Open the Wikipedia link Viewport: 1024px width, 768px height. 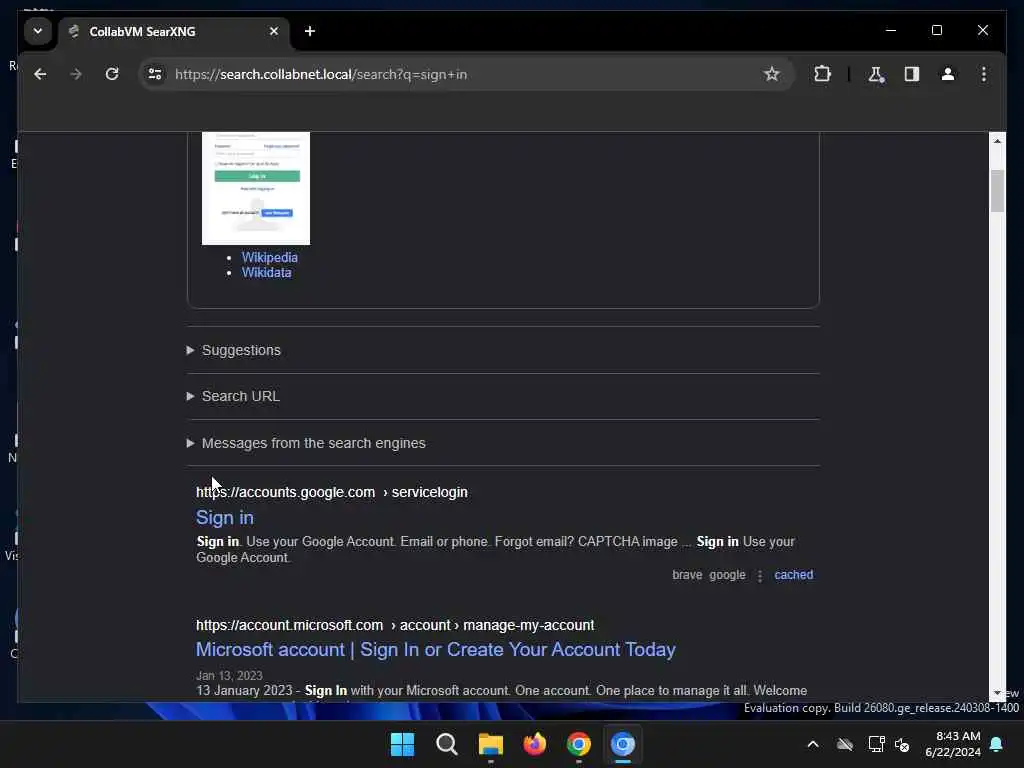coord(269,257)
